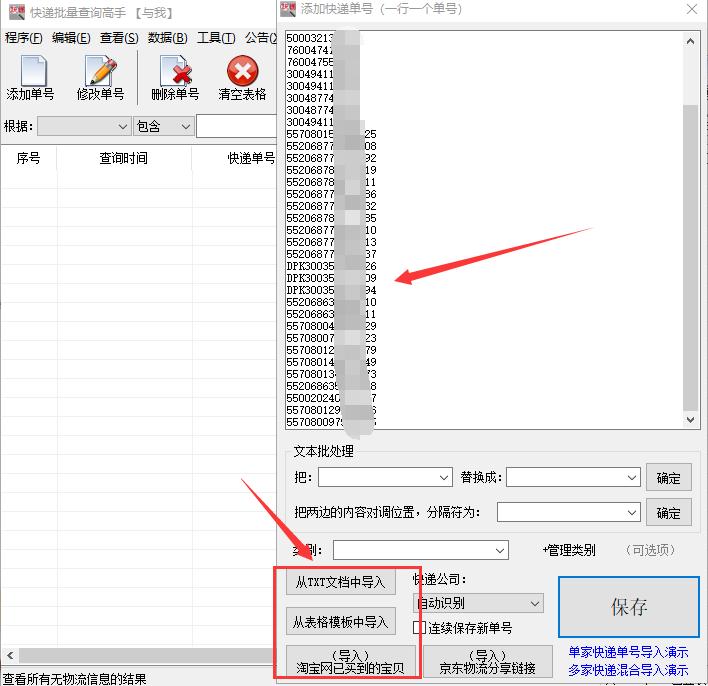Open the 类别 category dropdown

tap(500, 550)
